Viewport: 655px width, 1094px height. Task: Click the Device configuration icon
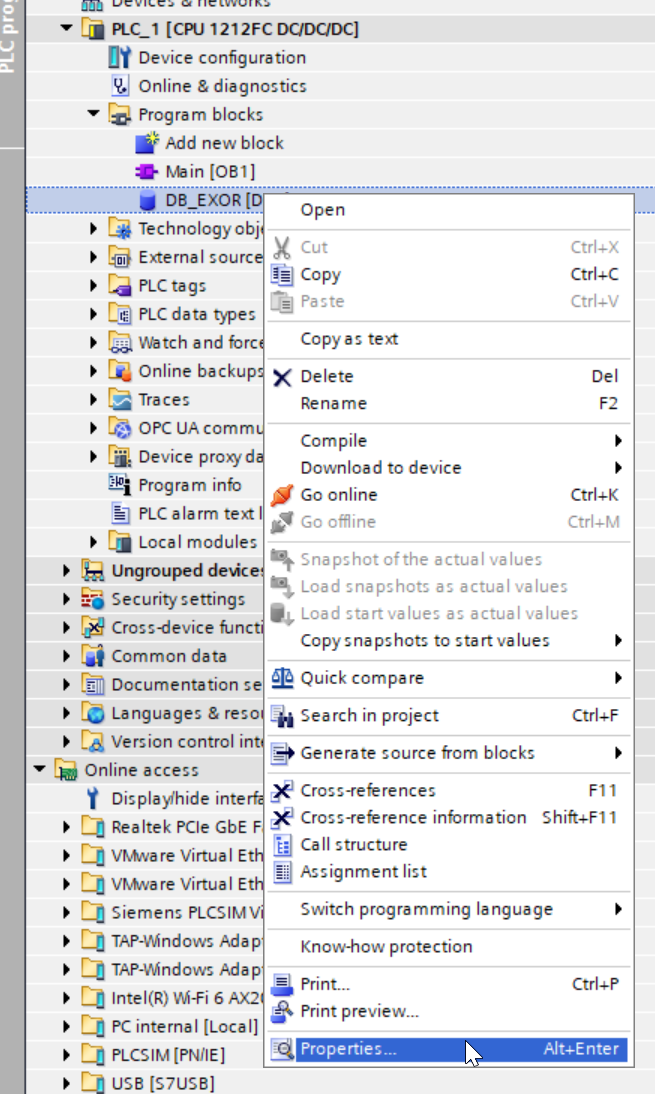tap(120, 57)
